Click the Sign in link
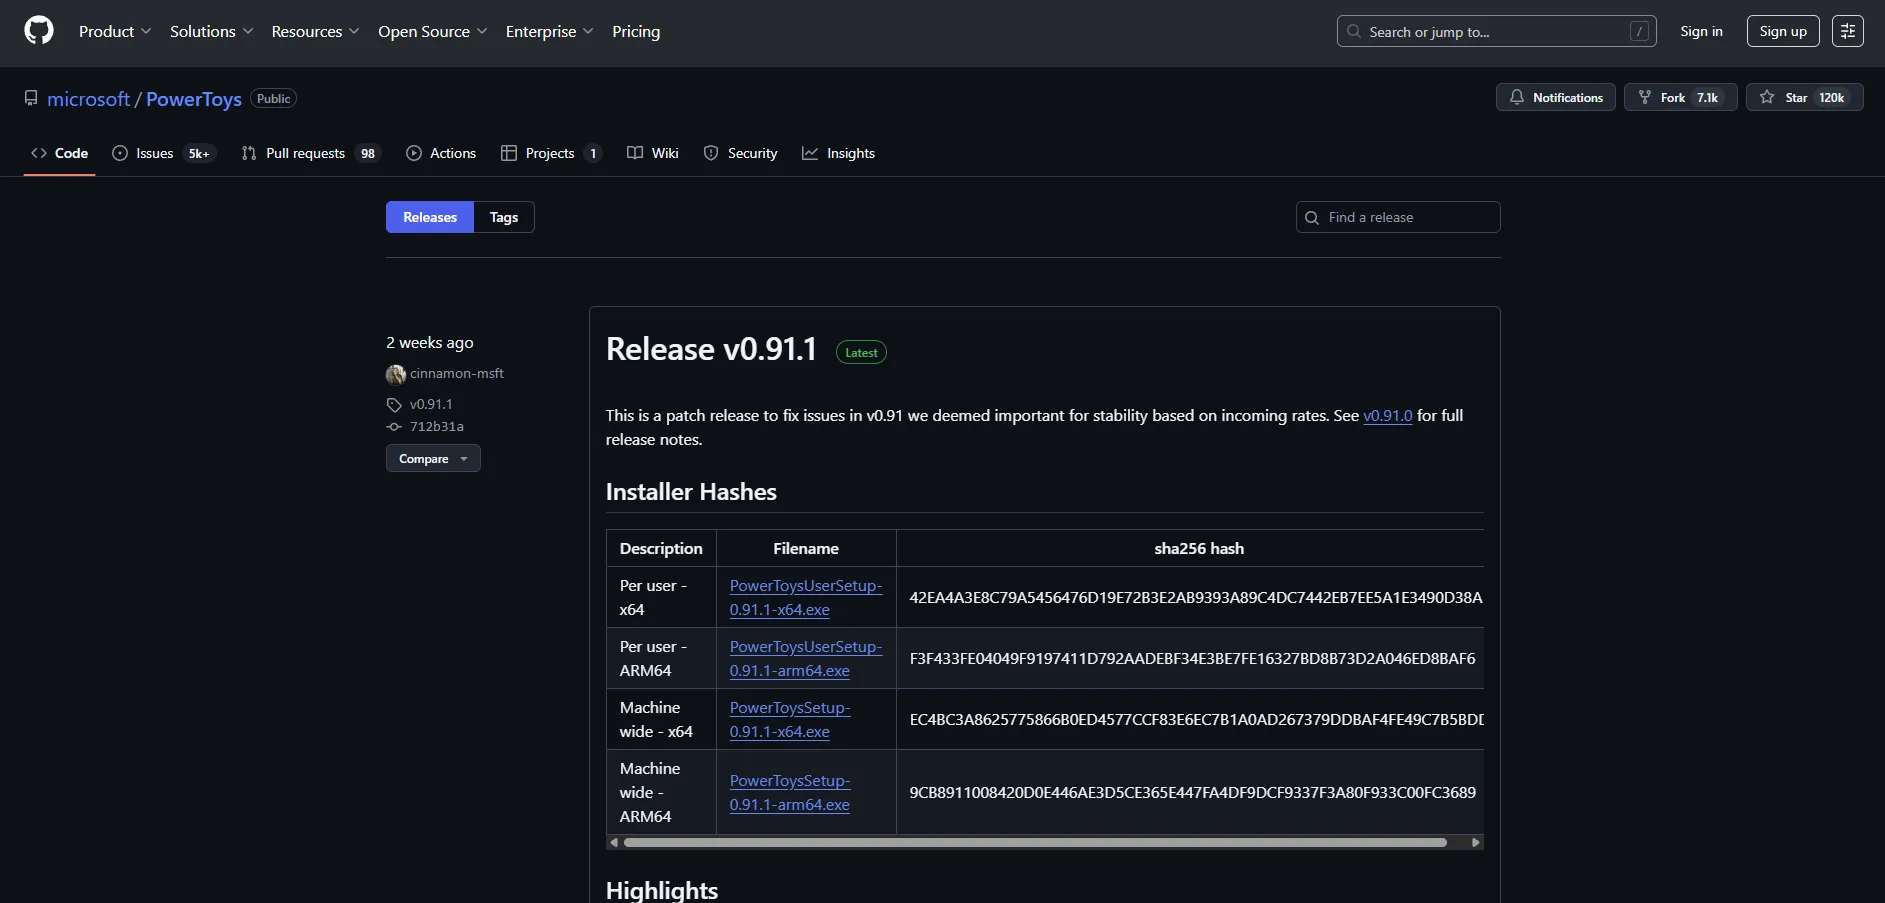This screenshot has width=1885, height=903. [1701, 31]
